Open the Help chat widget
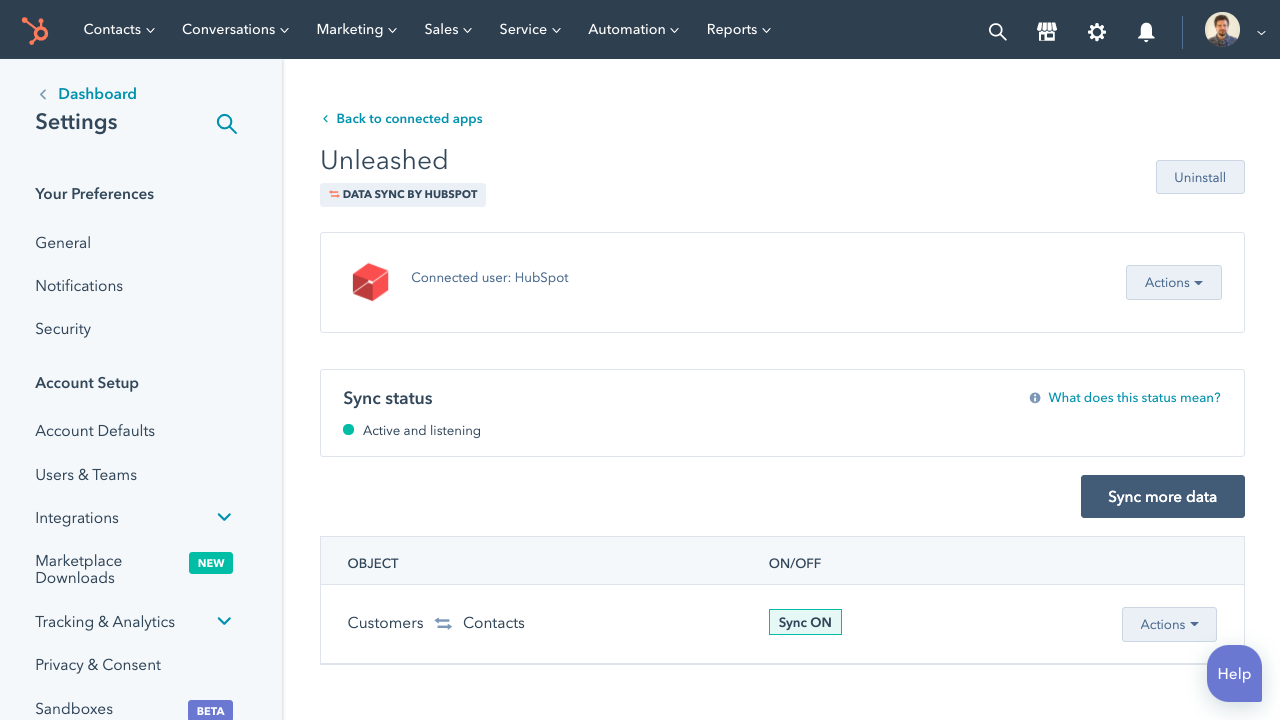The image size is (1280, 720). click(x=1234, y=673)
